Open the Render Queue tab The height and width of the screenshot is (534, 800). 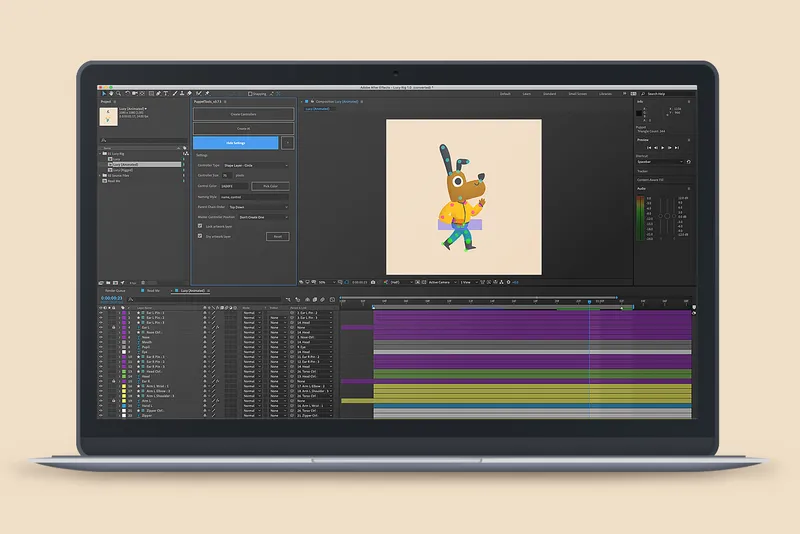point(115,291)
